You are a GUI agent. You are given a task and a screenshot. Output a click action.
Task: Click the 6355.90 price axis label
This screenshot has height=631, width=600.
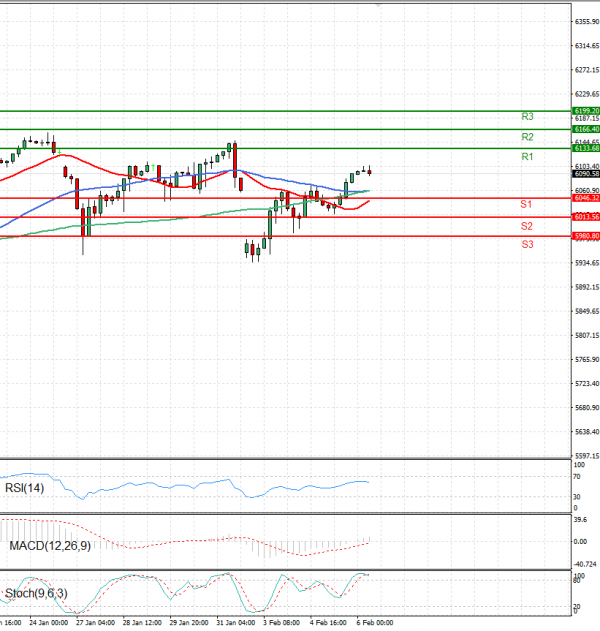coord(586,21)
